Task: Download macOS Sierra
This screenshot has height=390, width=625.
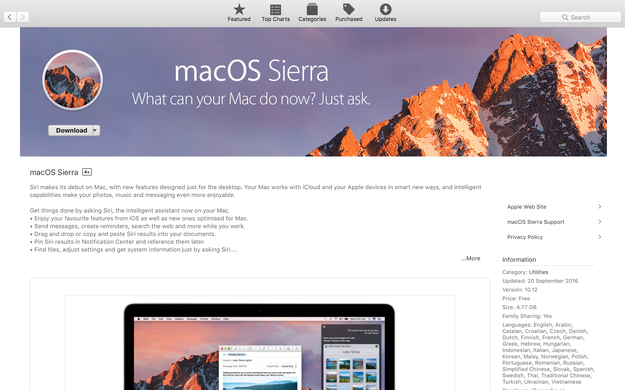Action: pyautogui.click(x=71, y=130)
